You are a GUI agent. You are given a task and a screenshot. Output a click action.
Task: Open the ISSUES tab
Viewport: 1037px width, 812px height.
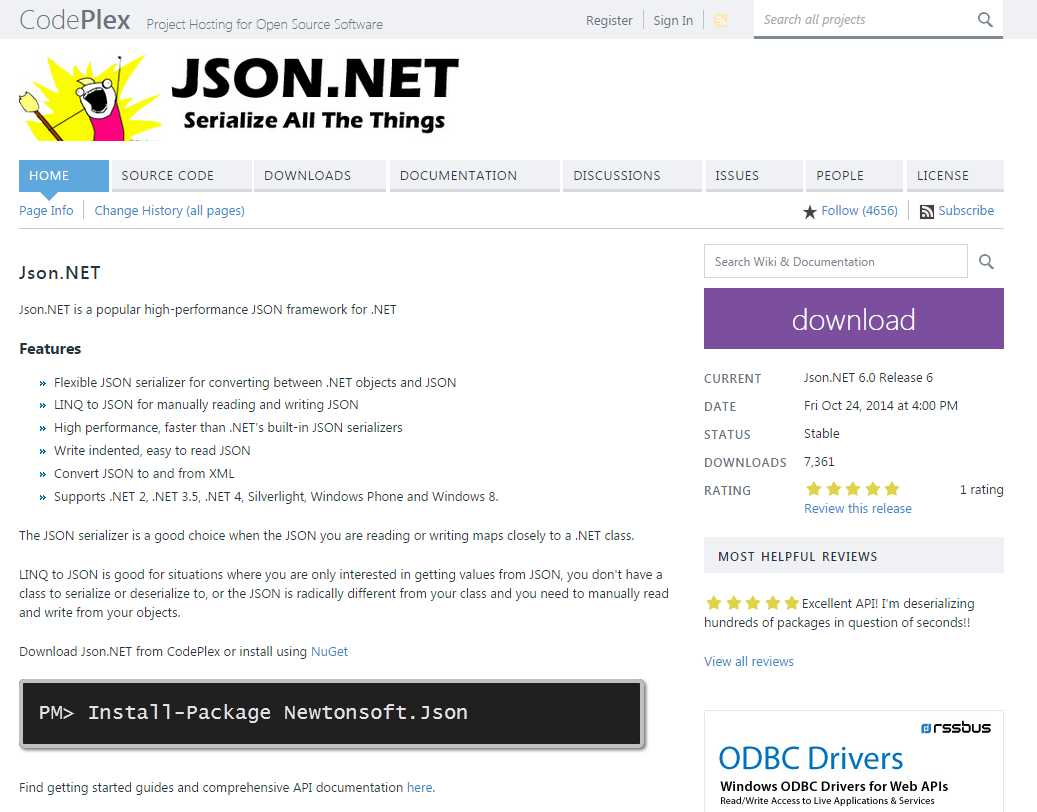click(x=754, y=176)
